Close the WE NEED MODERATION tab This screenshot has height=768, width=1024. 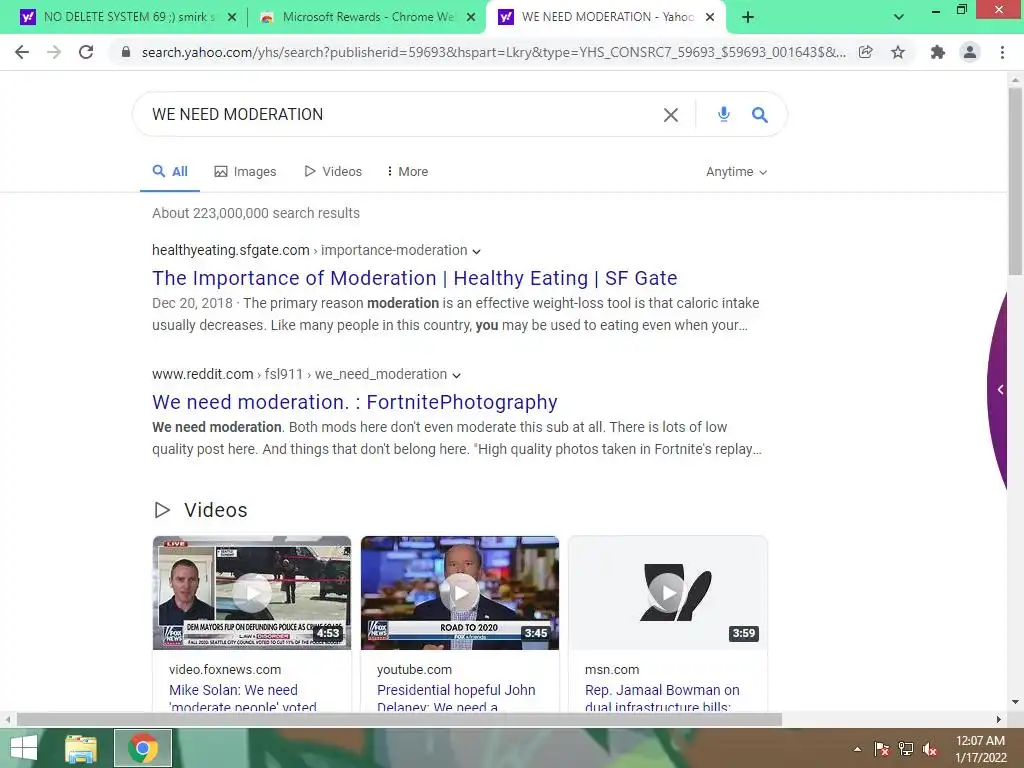710,18
